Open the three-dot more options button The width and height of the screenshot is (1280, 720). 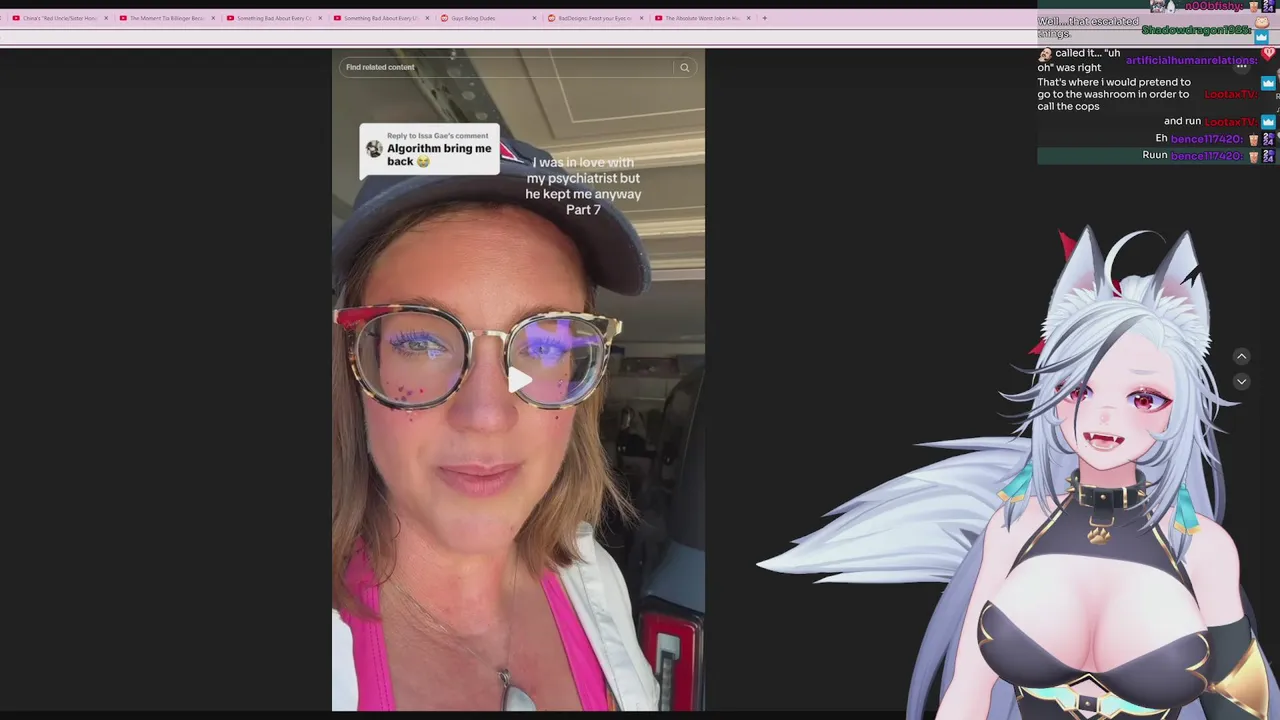[x=1242, y=66]
